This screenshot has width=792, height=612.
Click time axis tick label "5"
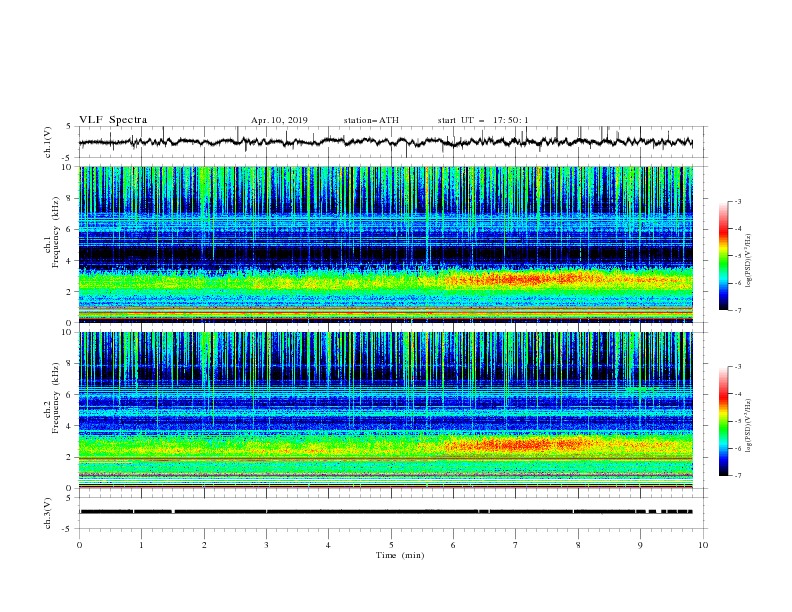[391, 545]
